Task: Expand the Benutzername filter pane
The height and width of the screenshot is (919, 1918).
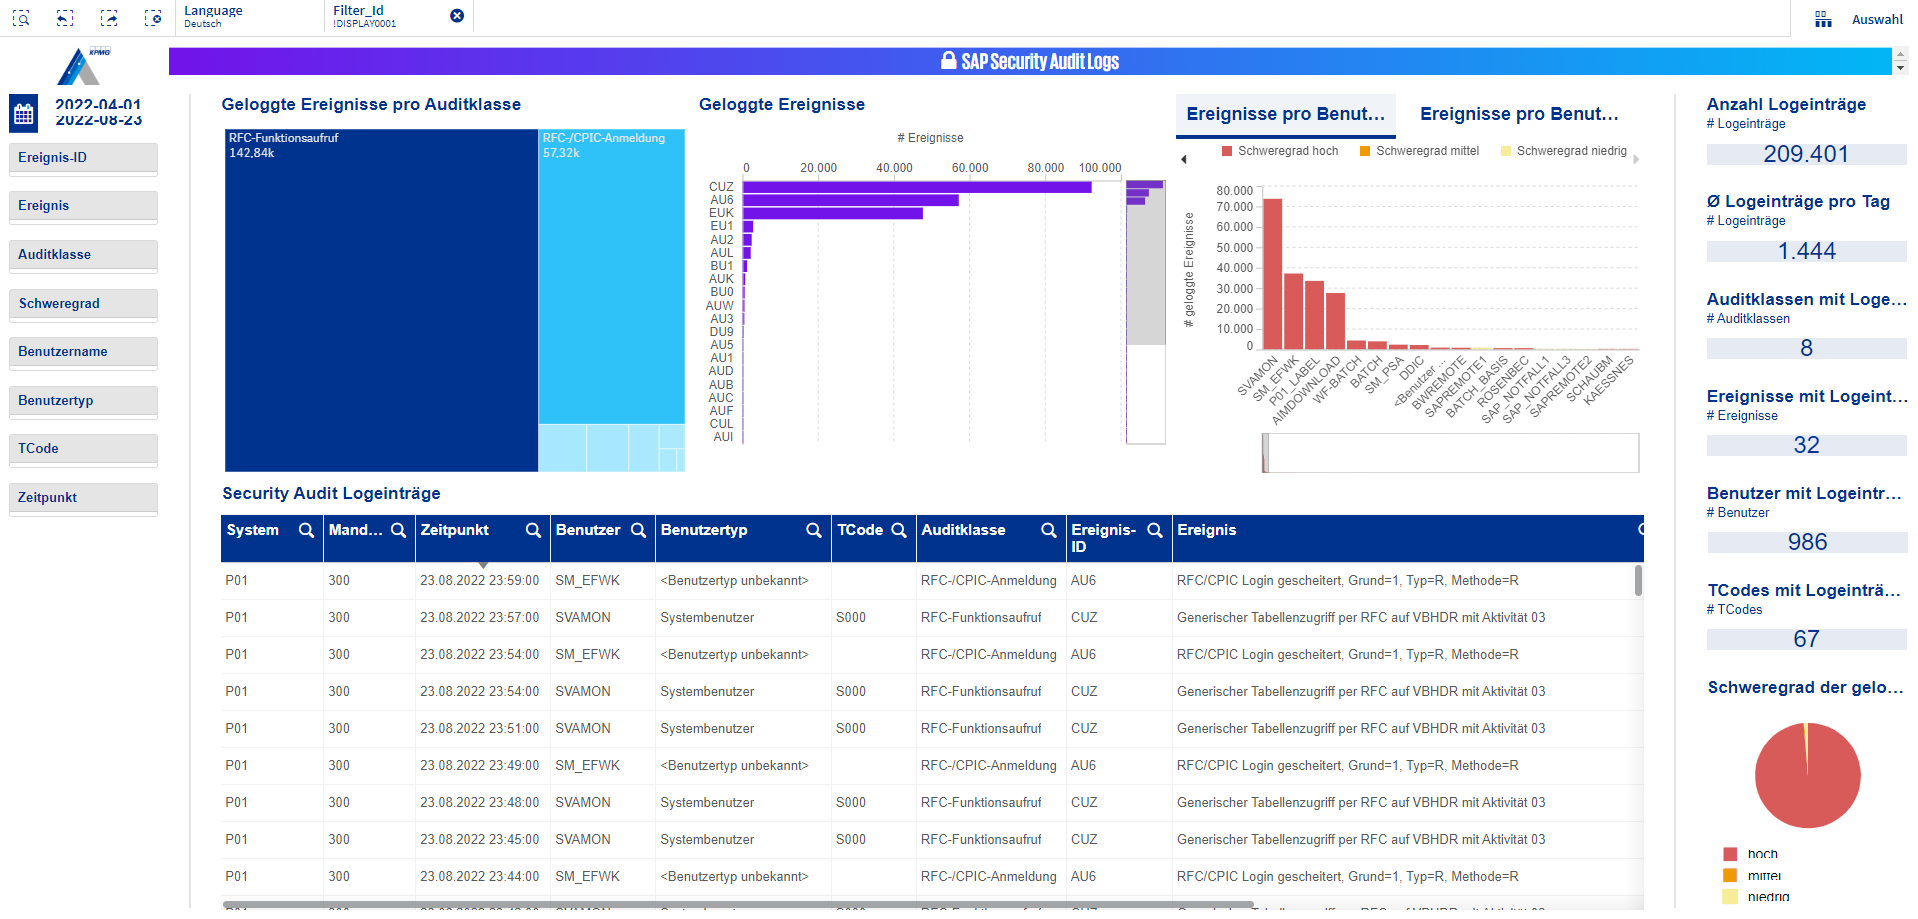Action: (x=83, y=352)
